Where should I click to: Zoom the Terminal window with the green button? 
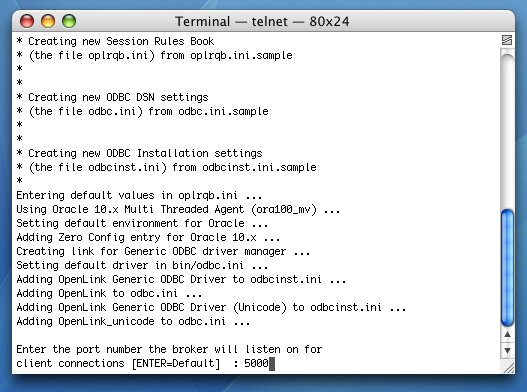point(69,21)
